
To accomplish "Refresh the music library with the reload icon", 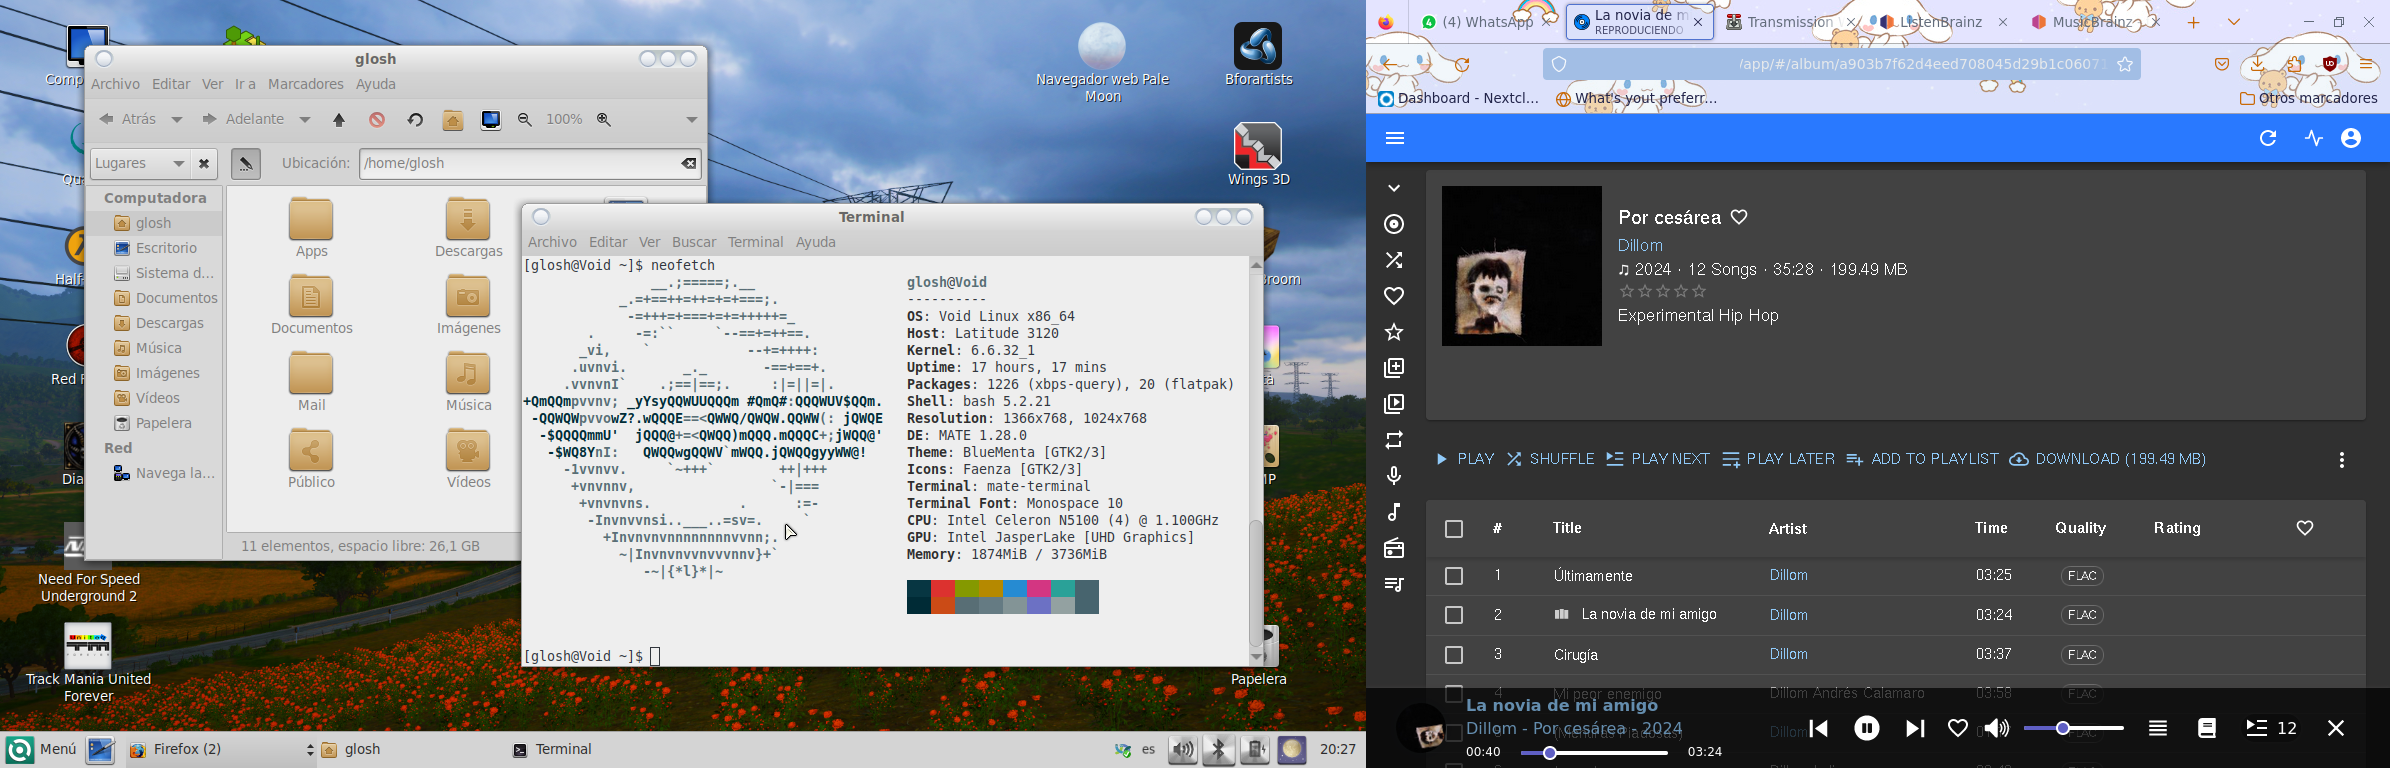I will click(x=2268, y=138).
